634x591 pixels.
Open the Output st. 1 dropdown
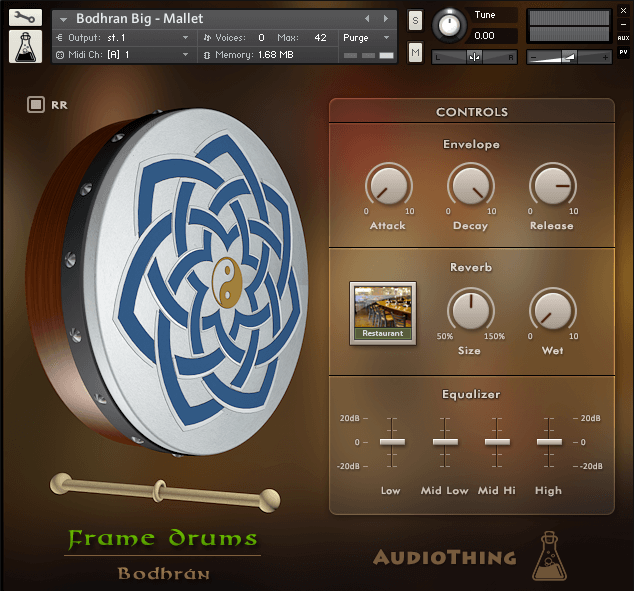point(125,38)
